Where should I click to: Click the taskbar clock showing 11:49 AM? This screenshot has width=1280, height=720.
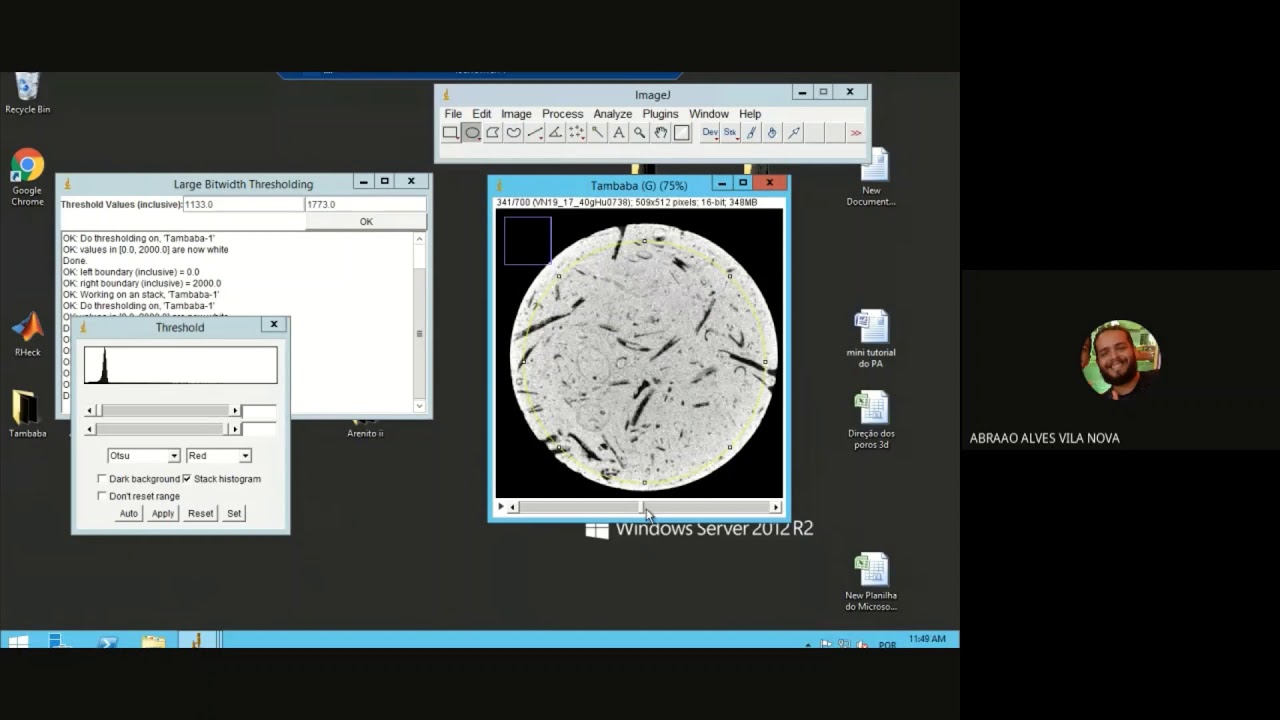927,638
